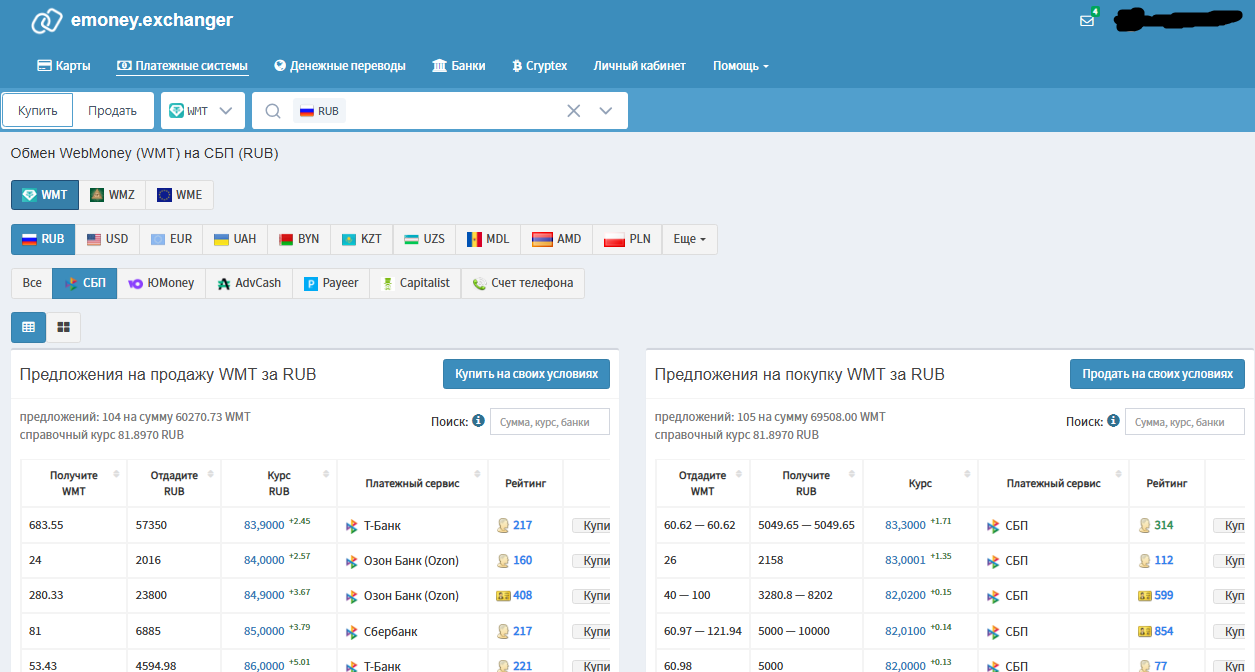Open the Cryptex menu item
The height and width of the screenshot is (672, 1255).
(539, 66)
